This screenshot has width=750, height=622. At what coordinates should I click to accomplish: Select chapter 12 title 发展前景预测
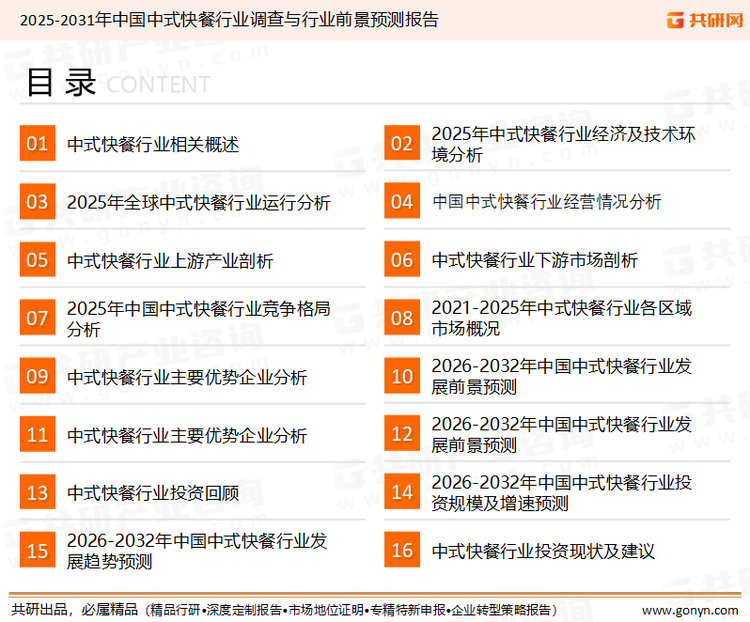click(562, 434)
